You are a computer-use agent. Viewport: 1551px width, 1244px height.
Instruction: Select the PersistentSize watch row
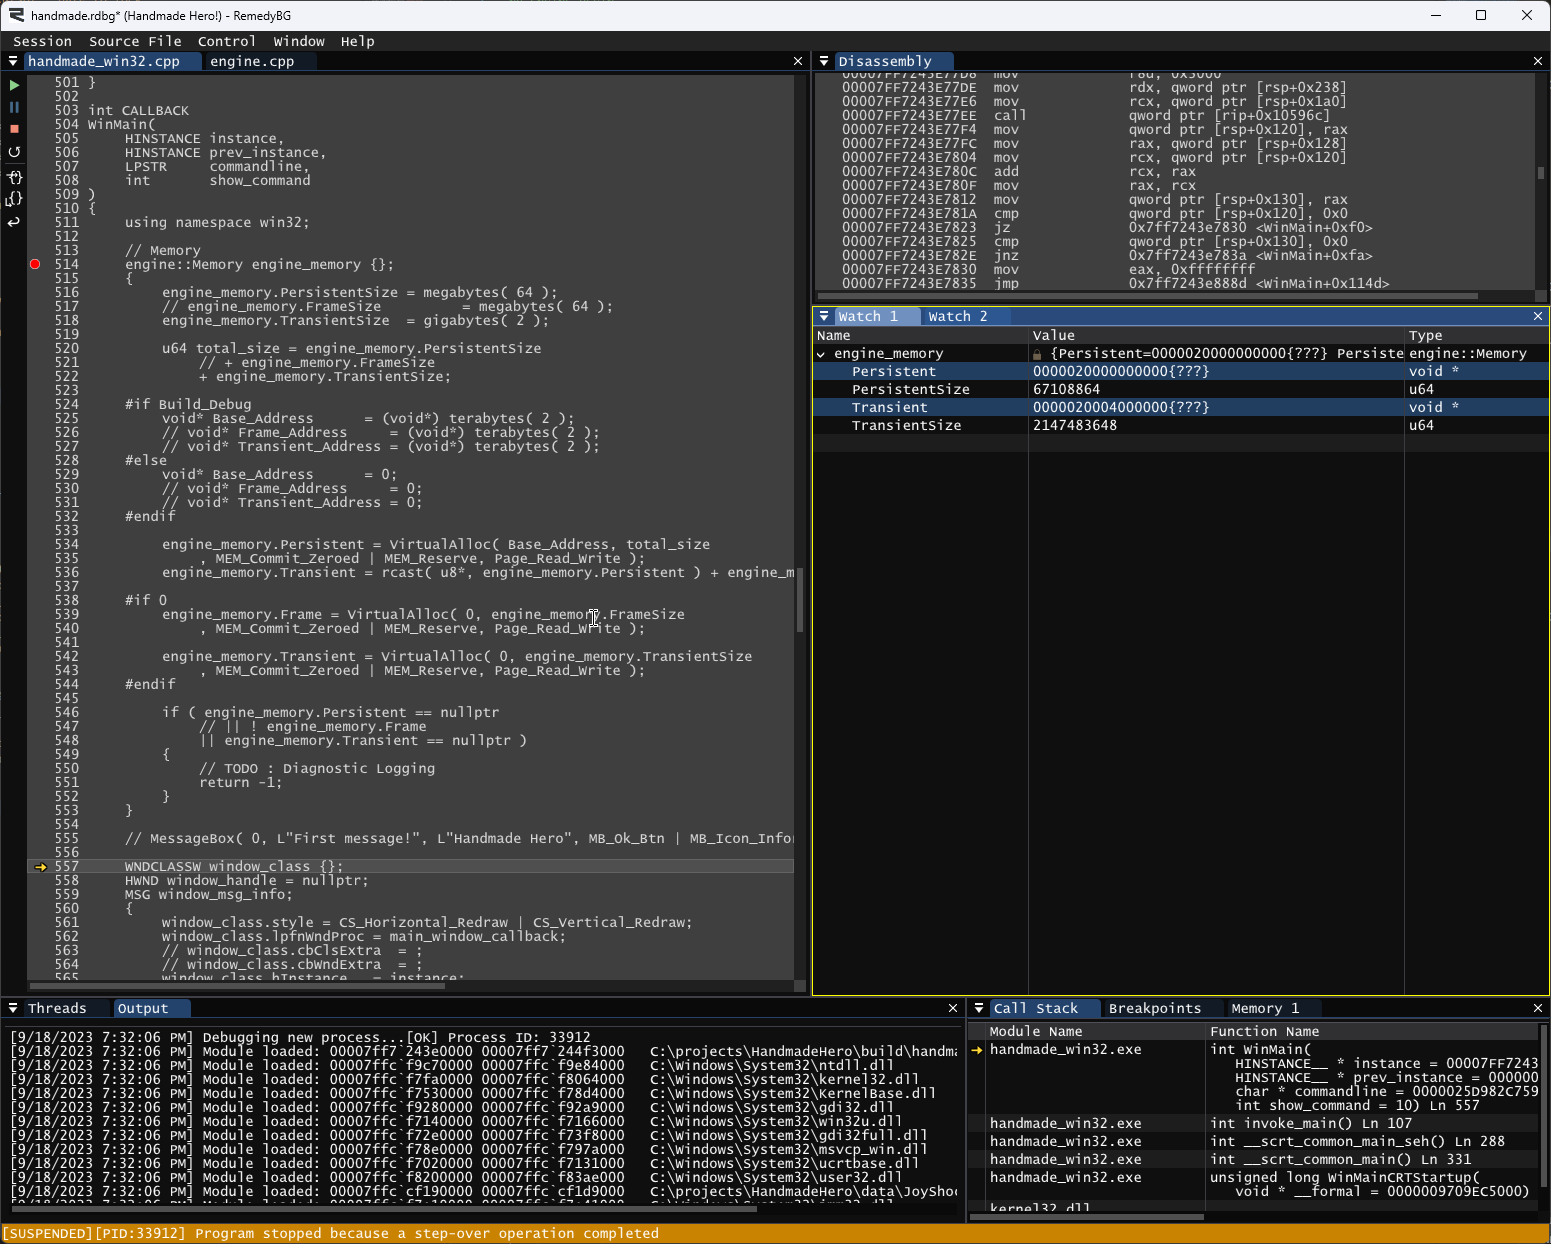click(x=1181, y=390)
